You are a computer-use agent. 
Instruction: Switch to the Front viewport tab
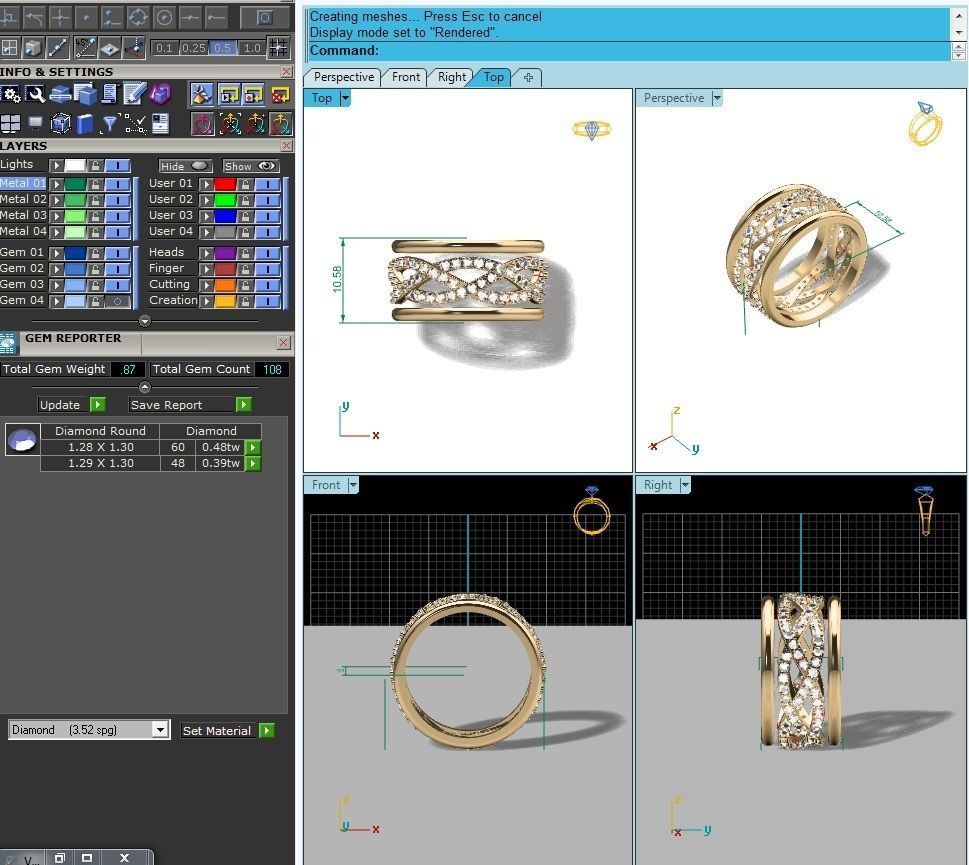coord(405,77)
